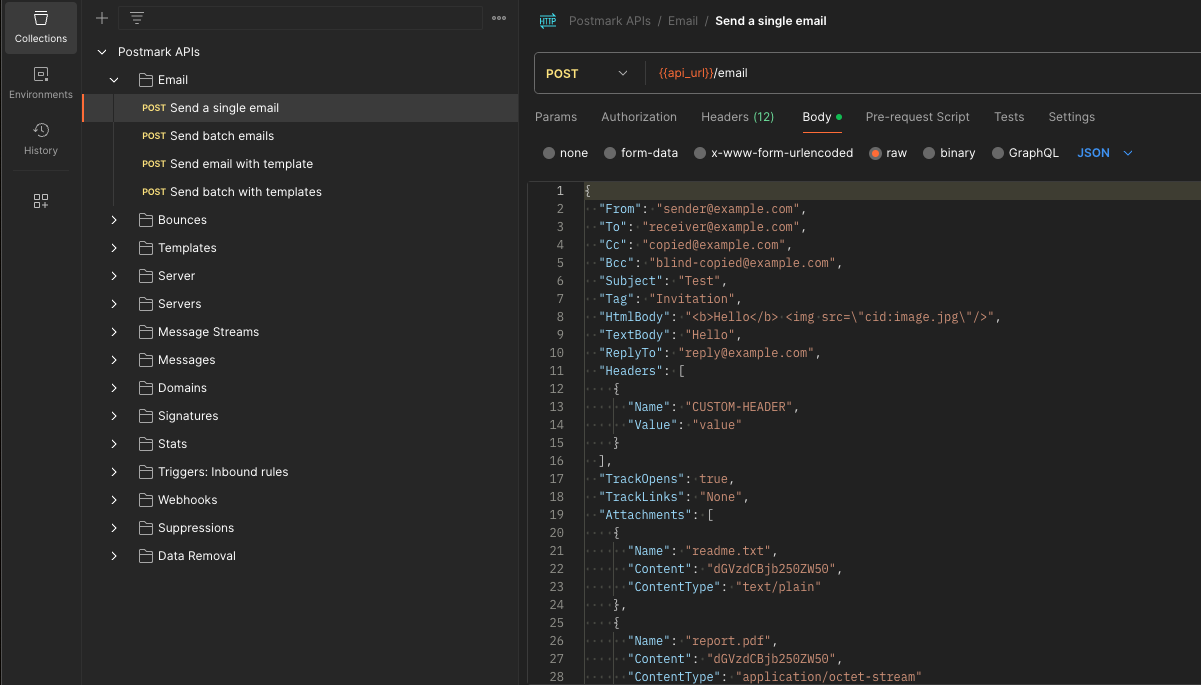Click the HTTP request type icon
Screen dimensions: 1201x685
pos(548,21)
